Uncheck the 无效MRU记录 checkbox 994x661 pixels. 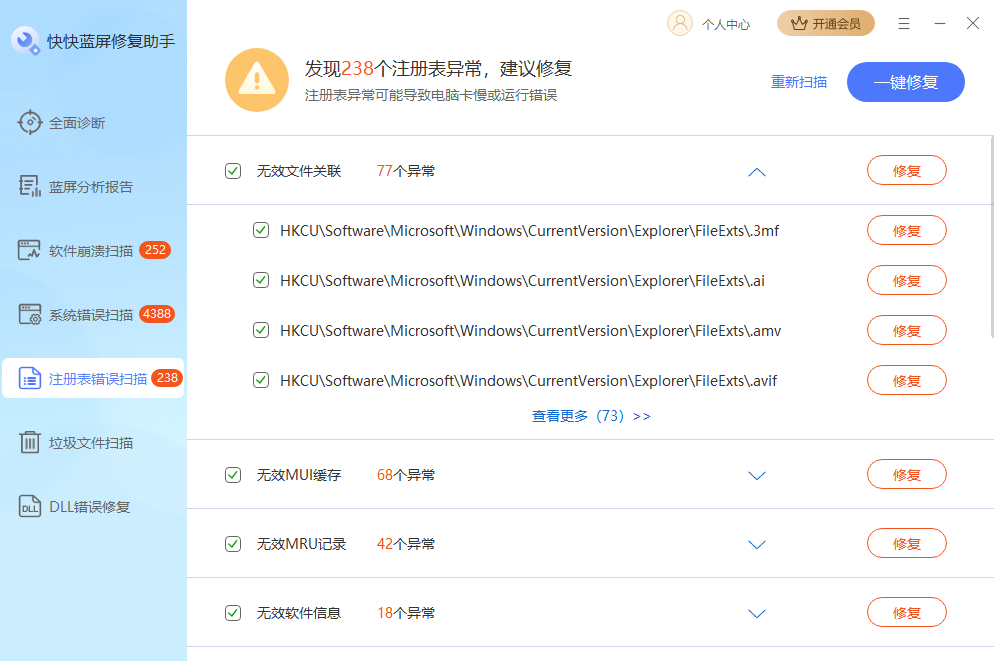[233, 543]
